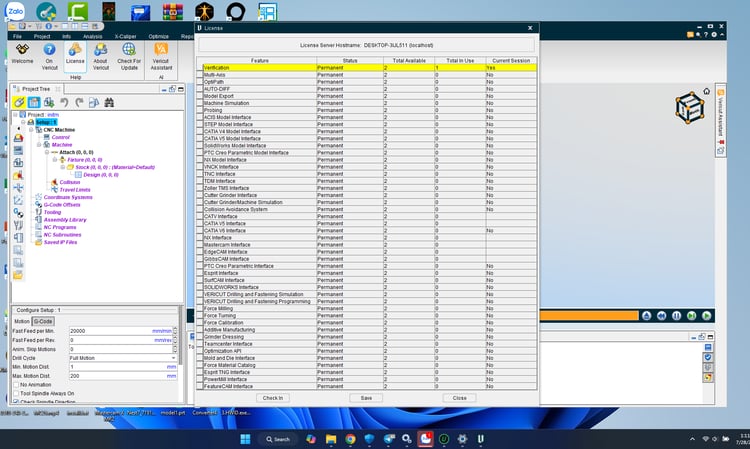Enable the No Animation checkbox
Image resolution: width=750 pixels, height=449 pixels.
pos(16,384)
